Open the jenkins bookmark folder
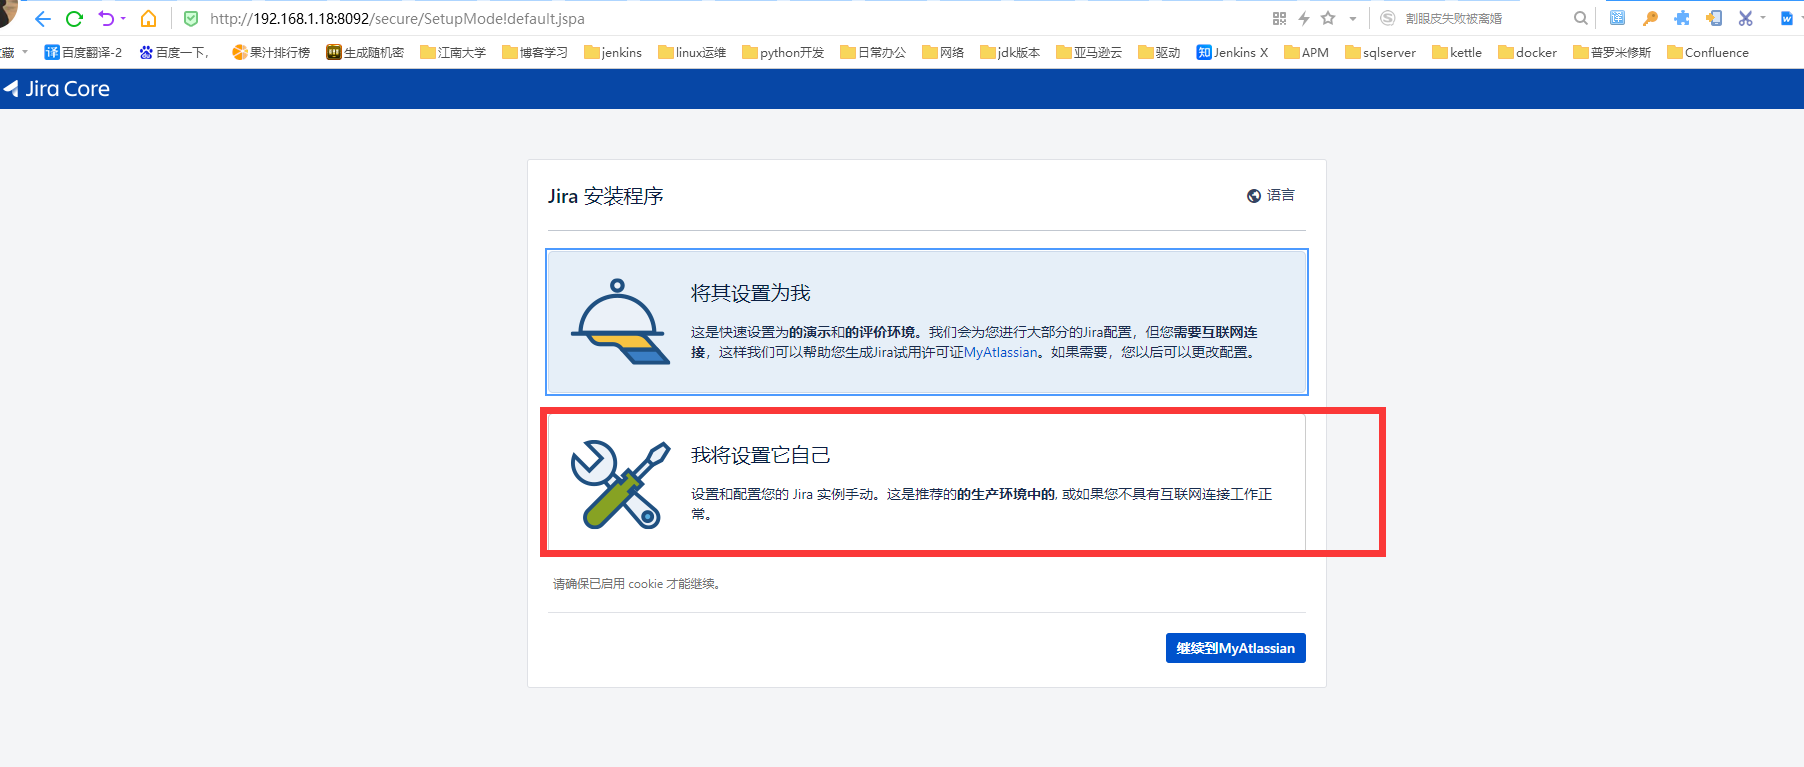Screen dimensions: 1804x767 click(x=613, y=52)
